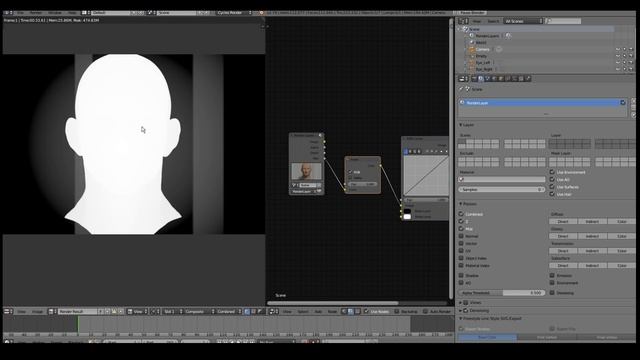Expand the Denoising panel
The width and height of the screenshot is (640, 360).
coord(461,311)
